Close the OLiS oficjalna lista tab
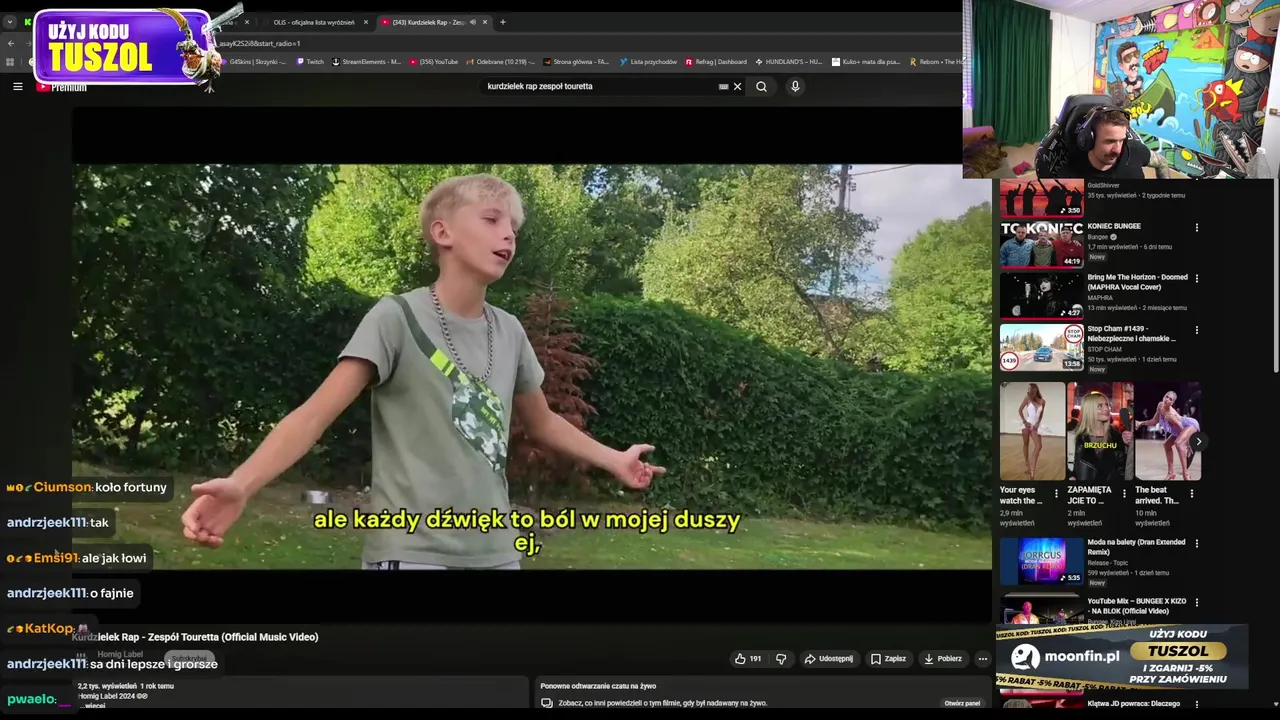1280x720 pixels. pyautogui.click(x=365, y=22)
